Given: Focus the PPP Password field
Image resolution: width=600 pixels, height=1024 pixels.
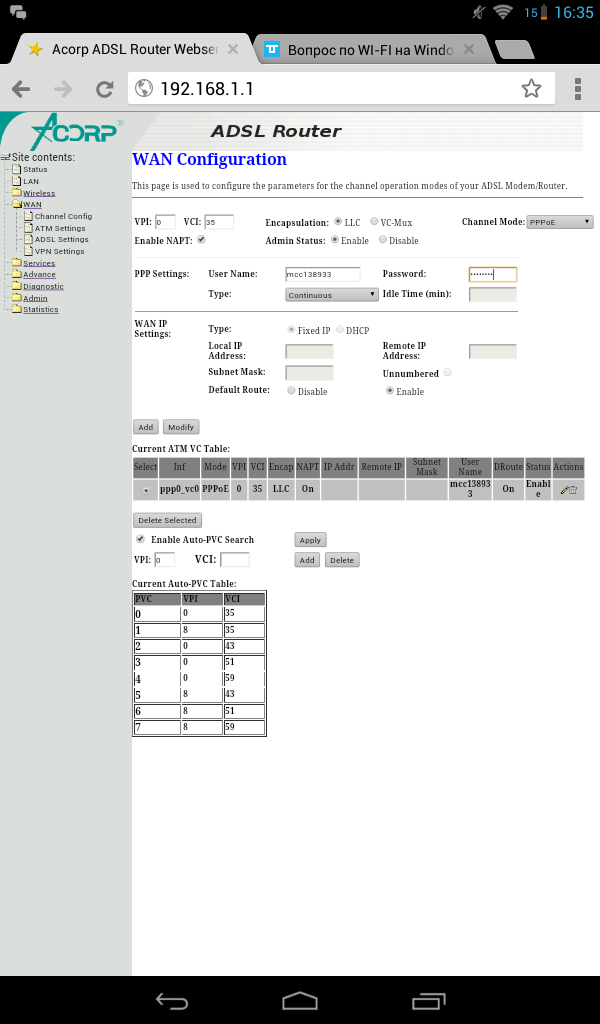Looking at the screenshot, I should pos(493,274).
